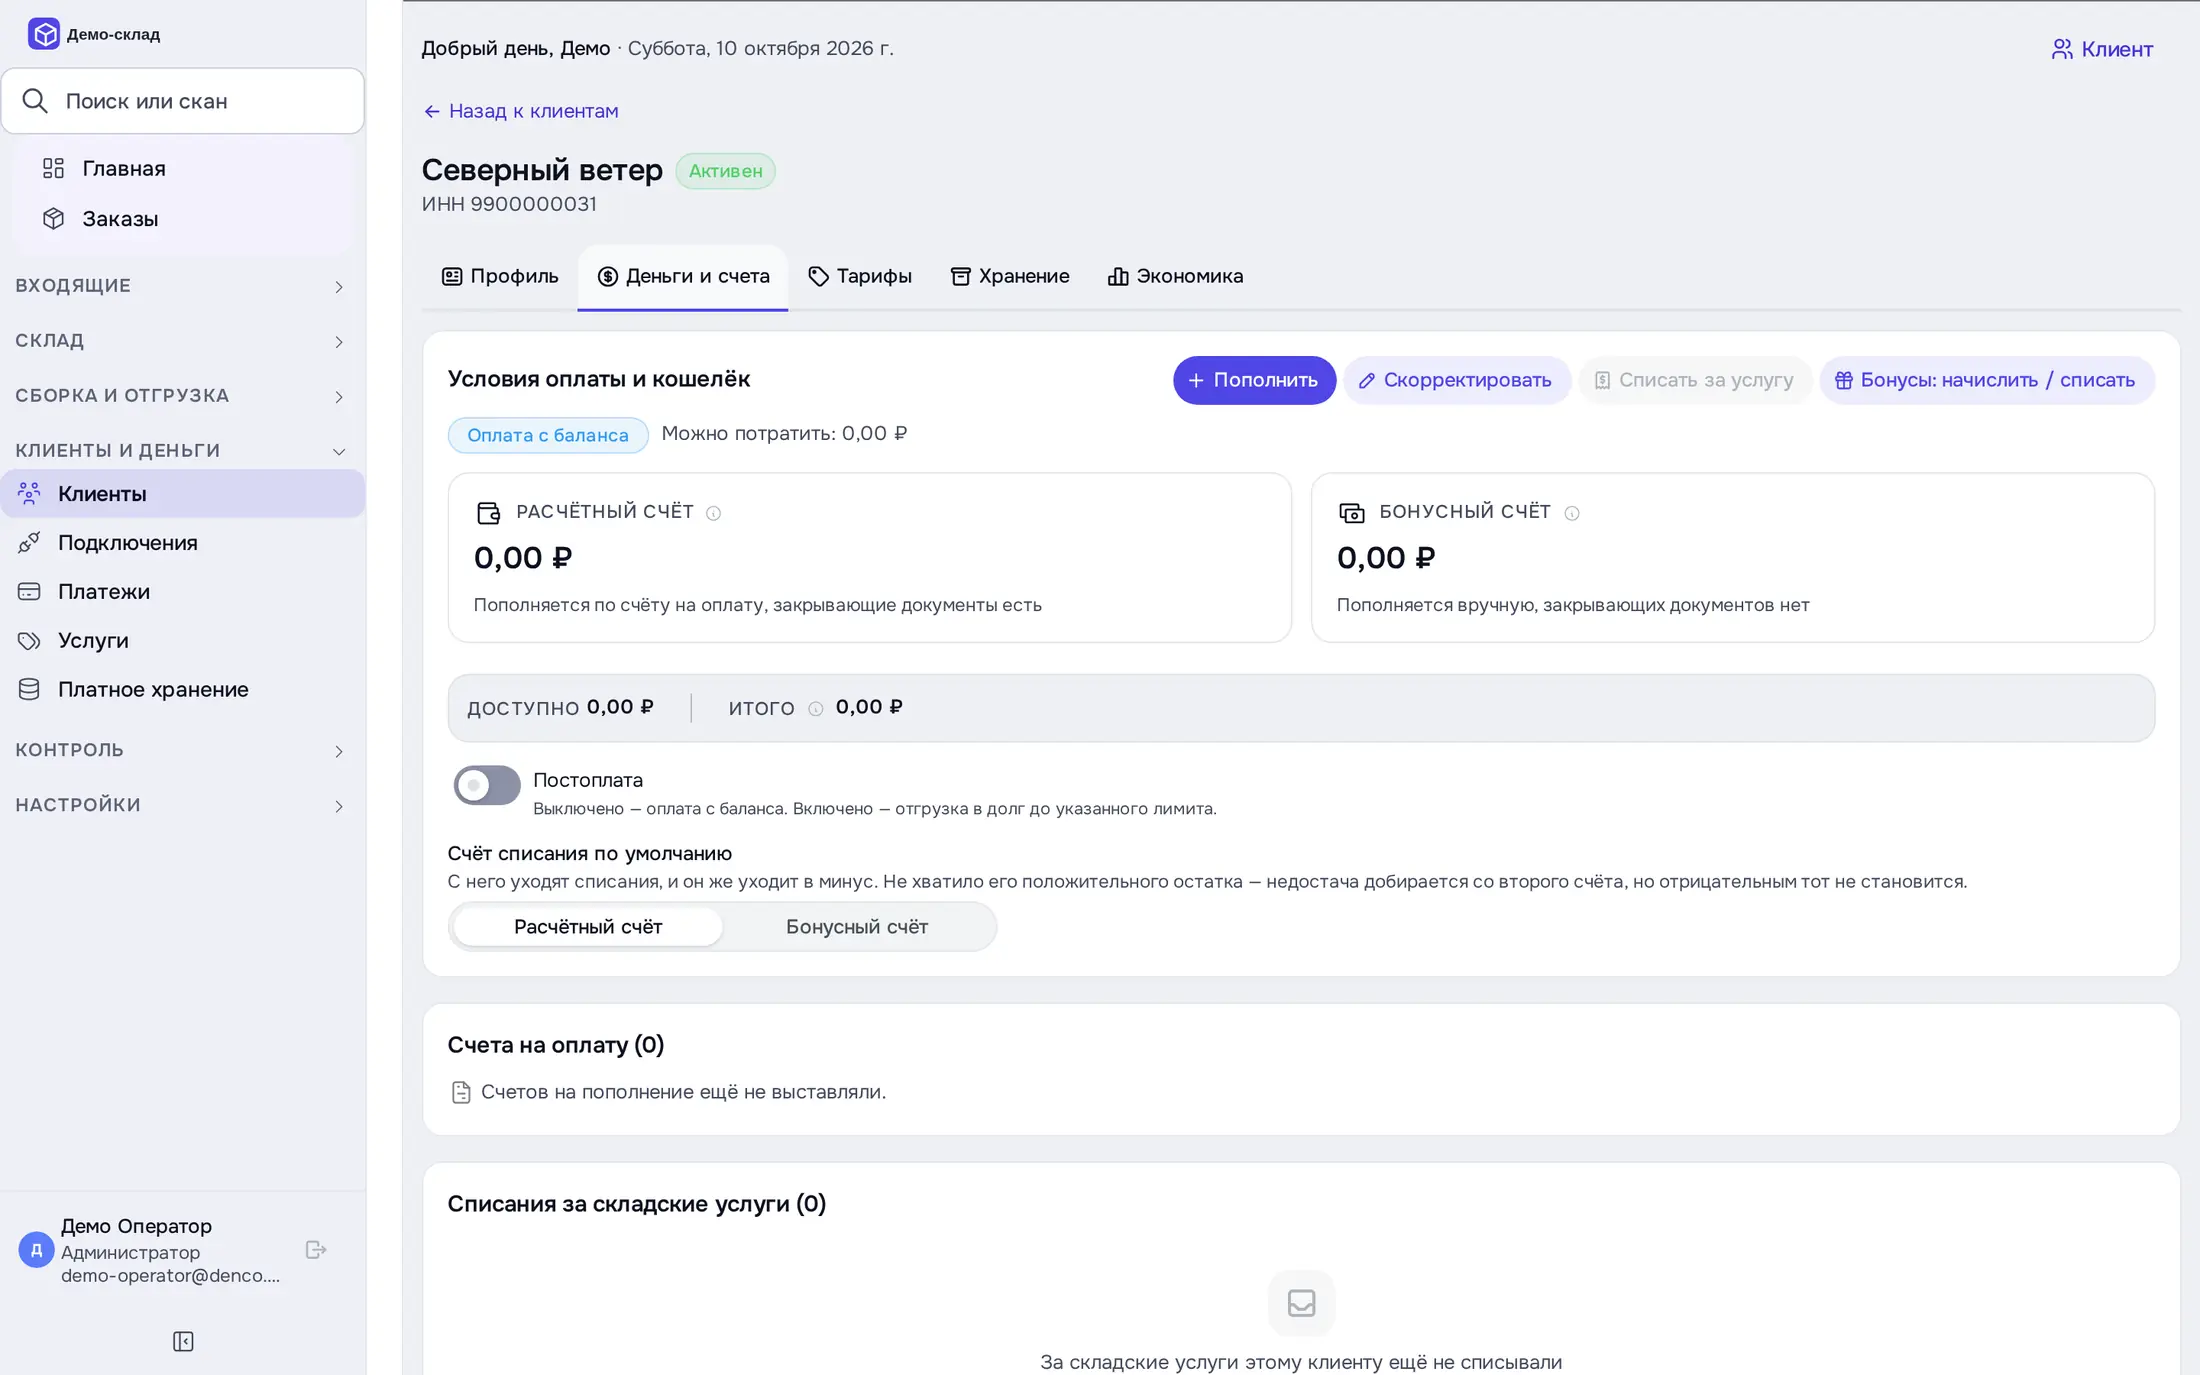The height and width of the screenshot is (1375, 2200).
Task: Click info icon beside Бонусный счёт
Action: point(1572,513)
